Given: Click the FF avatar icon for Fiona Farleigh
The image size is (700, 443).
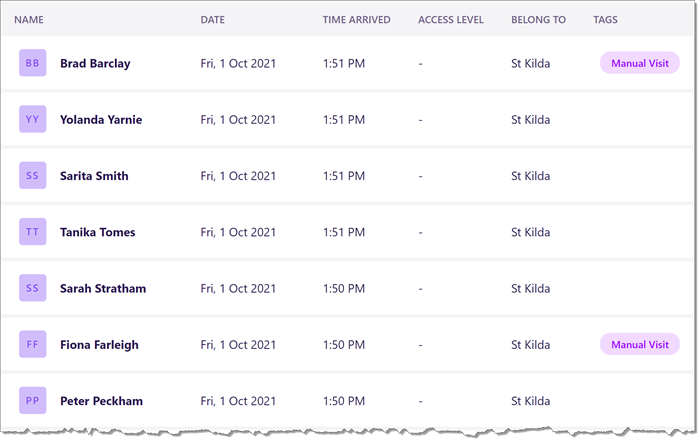Looking at the screenshot, I should 33,344.
